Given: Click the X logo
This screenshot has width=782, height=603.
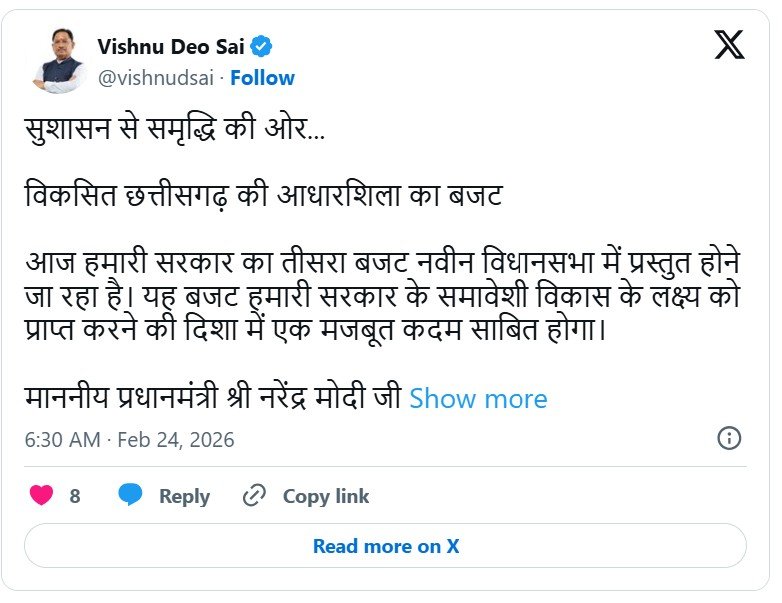Looking at the screenshot, I should 729,46.
